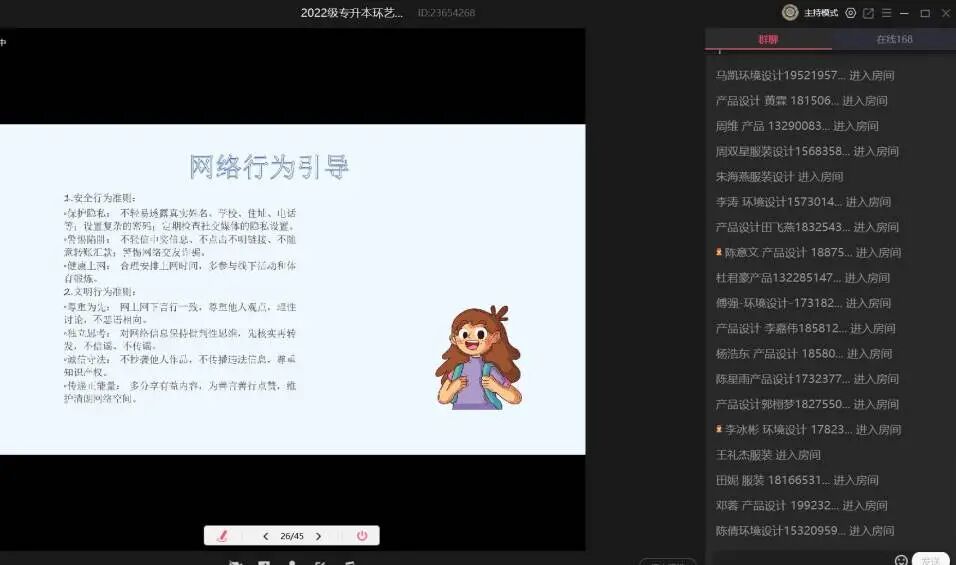Image resolution: width=956 pixels, height=565 pixels.
Task: Select chat row 杨浩东 产品设计 18580
Action: (x=804, y=354)
